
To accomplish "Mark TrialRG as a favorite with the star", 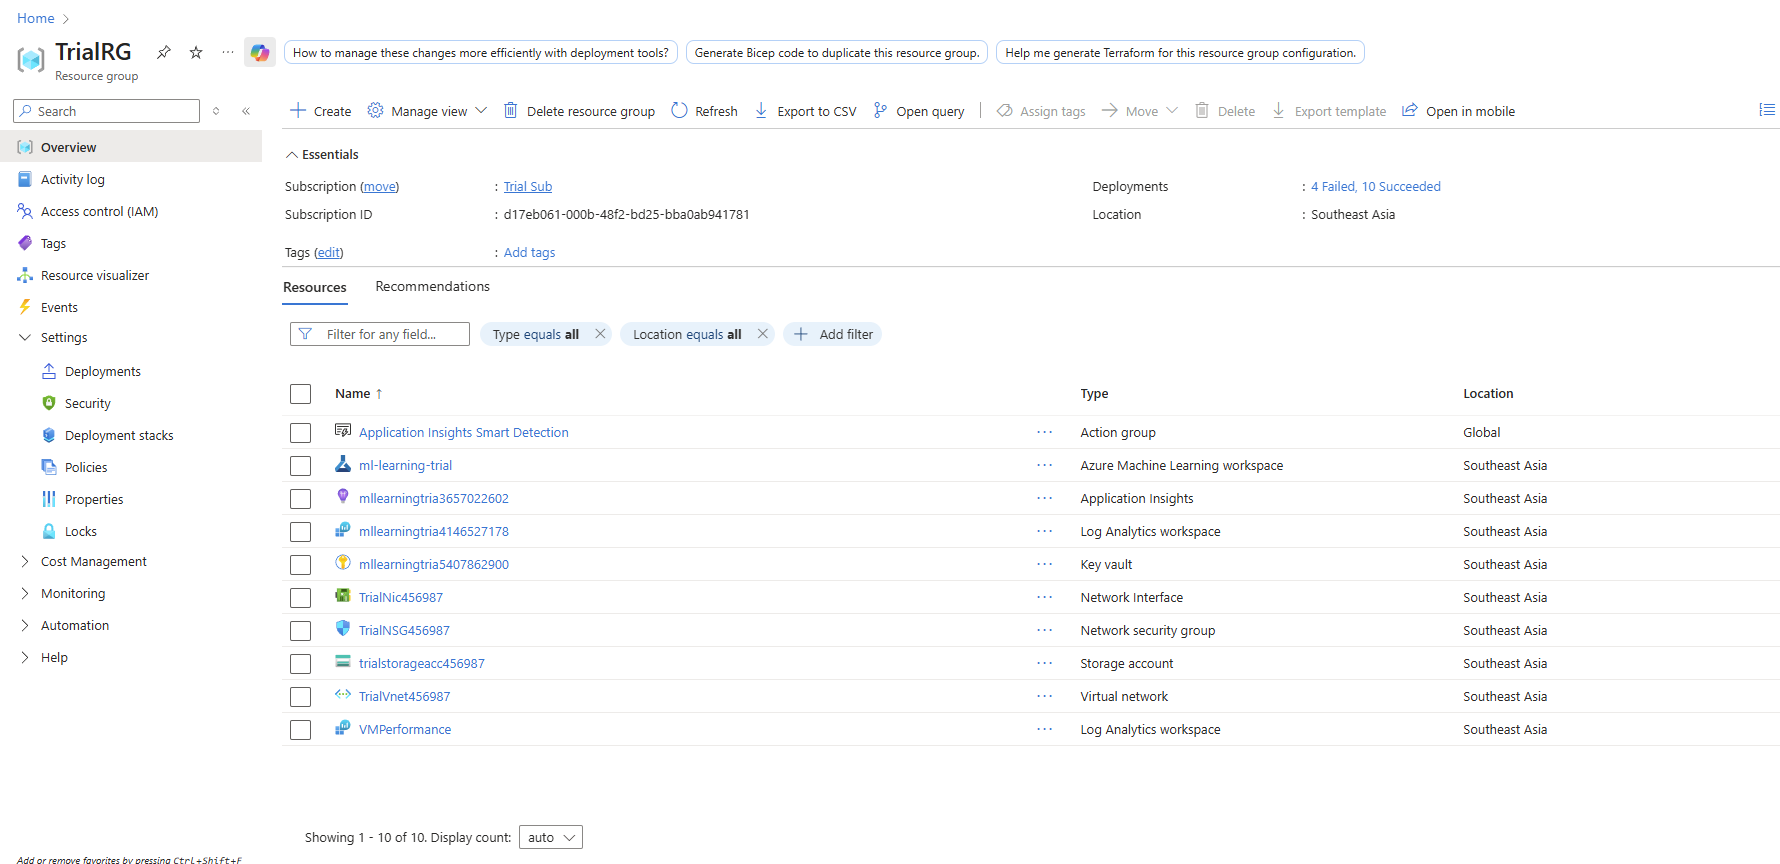I will coord(196,52).
